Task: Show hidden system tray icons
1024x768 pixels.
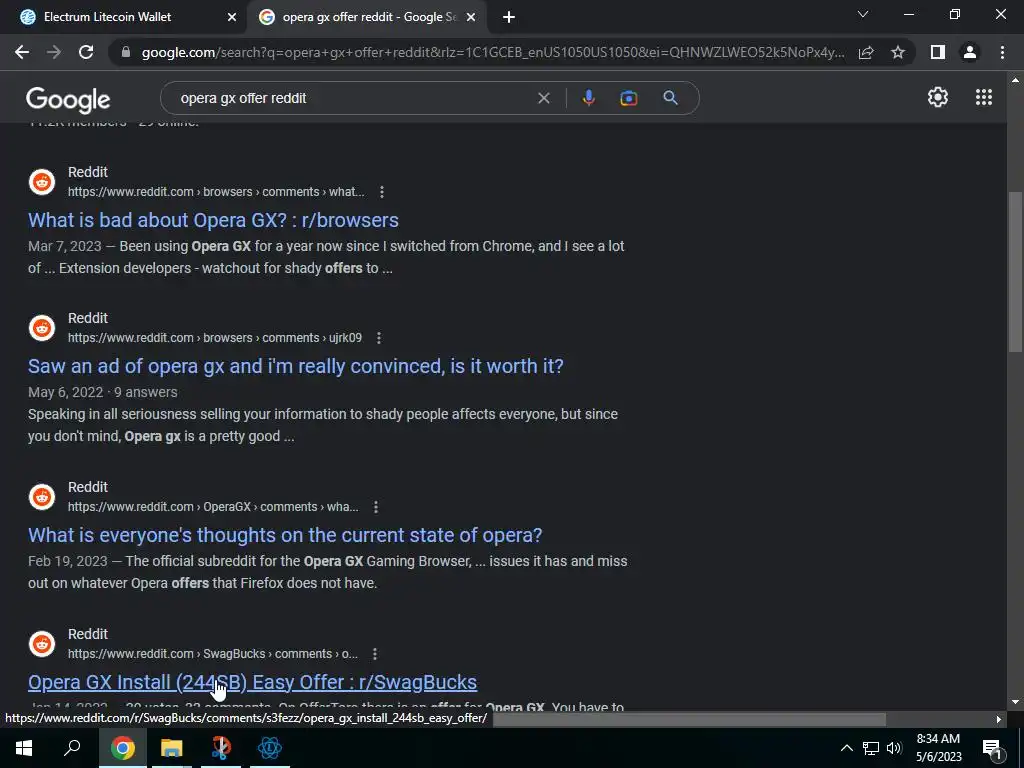Action: tap(846, 748)
